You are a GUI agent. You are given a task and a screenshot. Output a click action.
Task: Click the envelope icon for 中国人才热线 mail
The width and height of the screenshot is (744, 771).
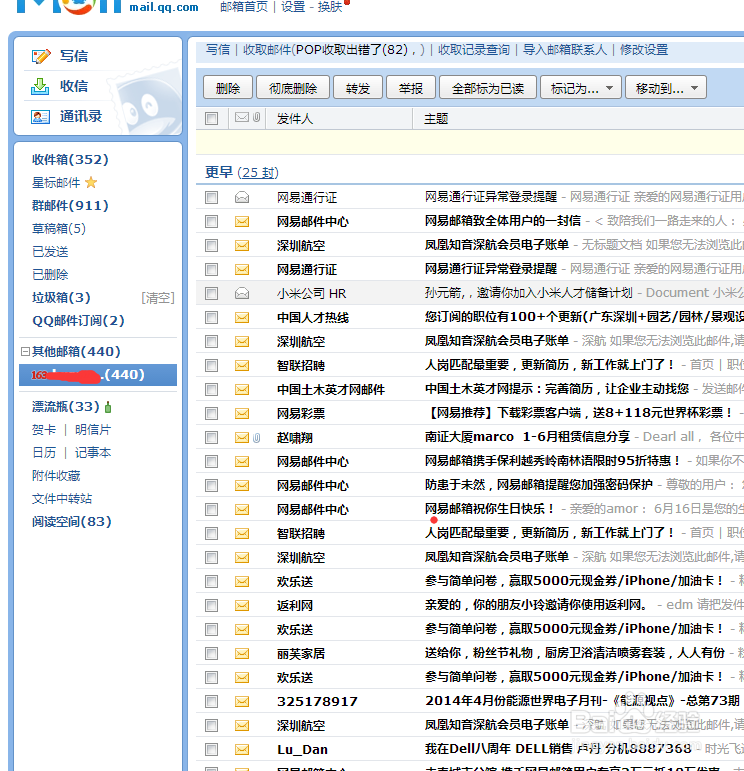point(241,318)
